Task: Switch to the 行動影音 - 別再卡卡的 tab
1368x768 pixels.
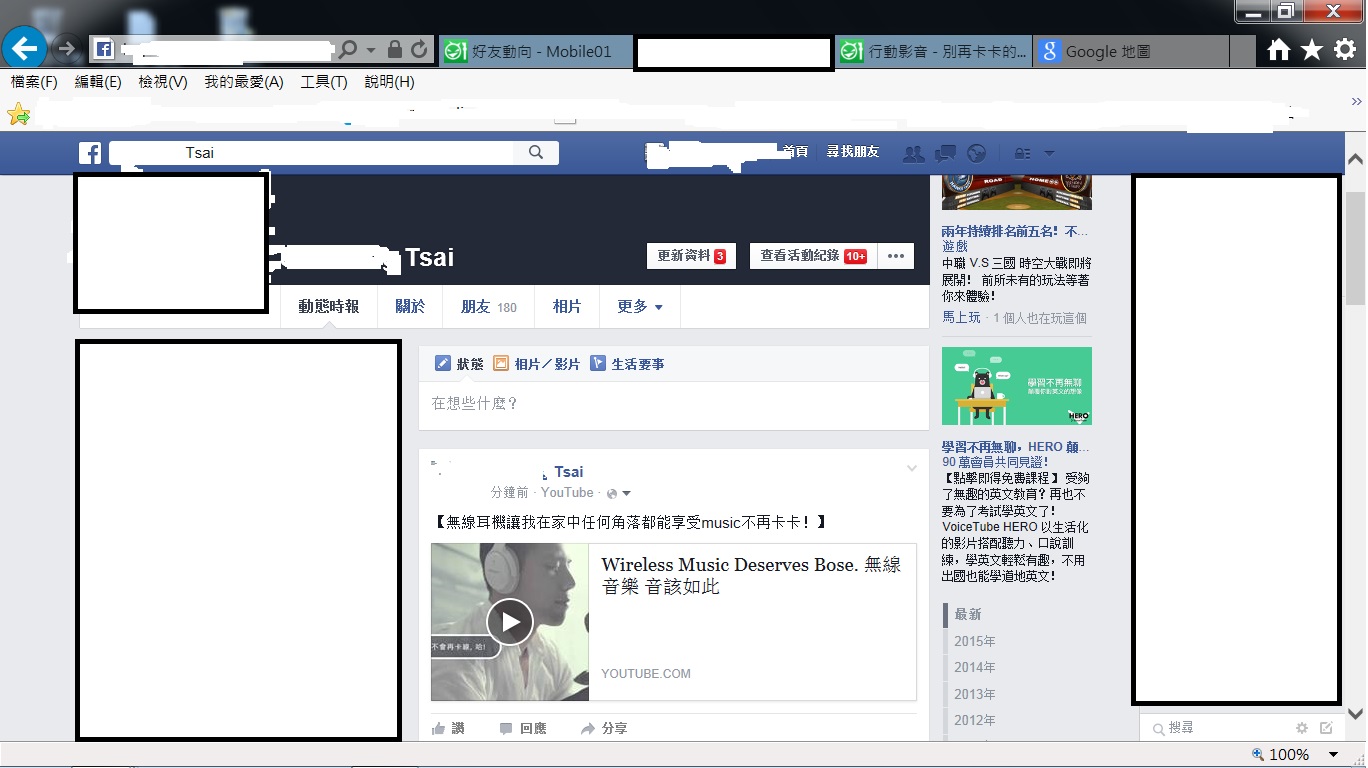Action: 934,51
